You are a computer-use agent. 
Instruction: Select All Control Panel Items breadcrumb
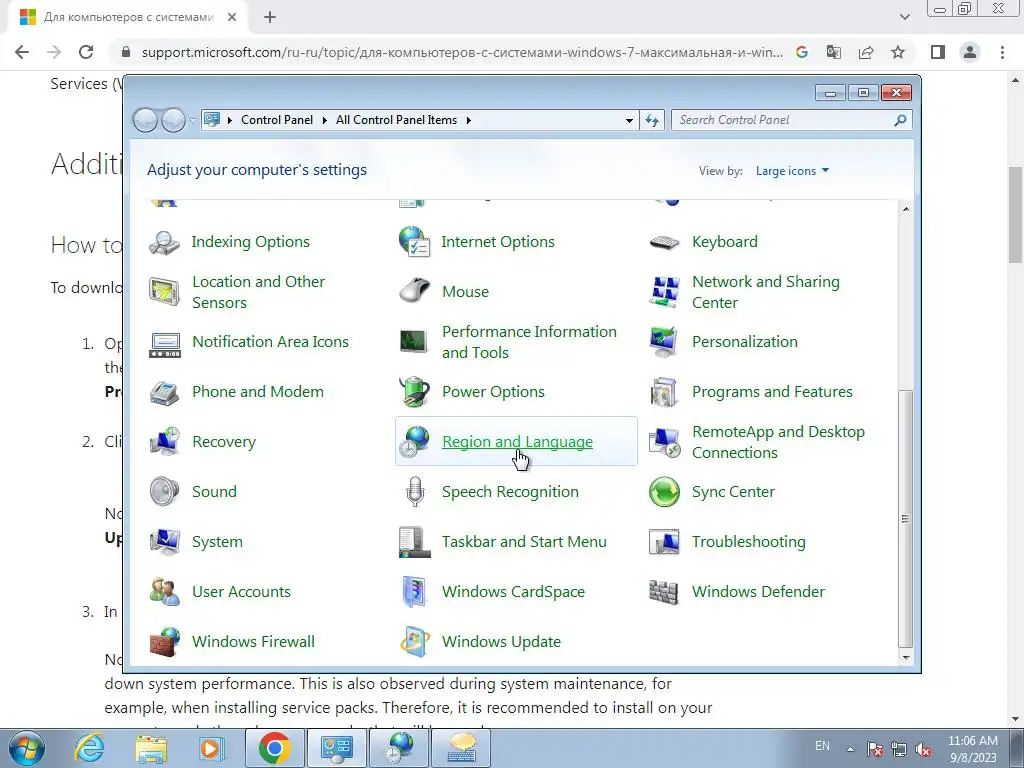point(396,120)
